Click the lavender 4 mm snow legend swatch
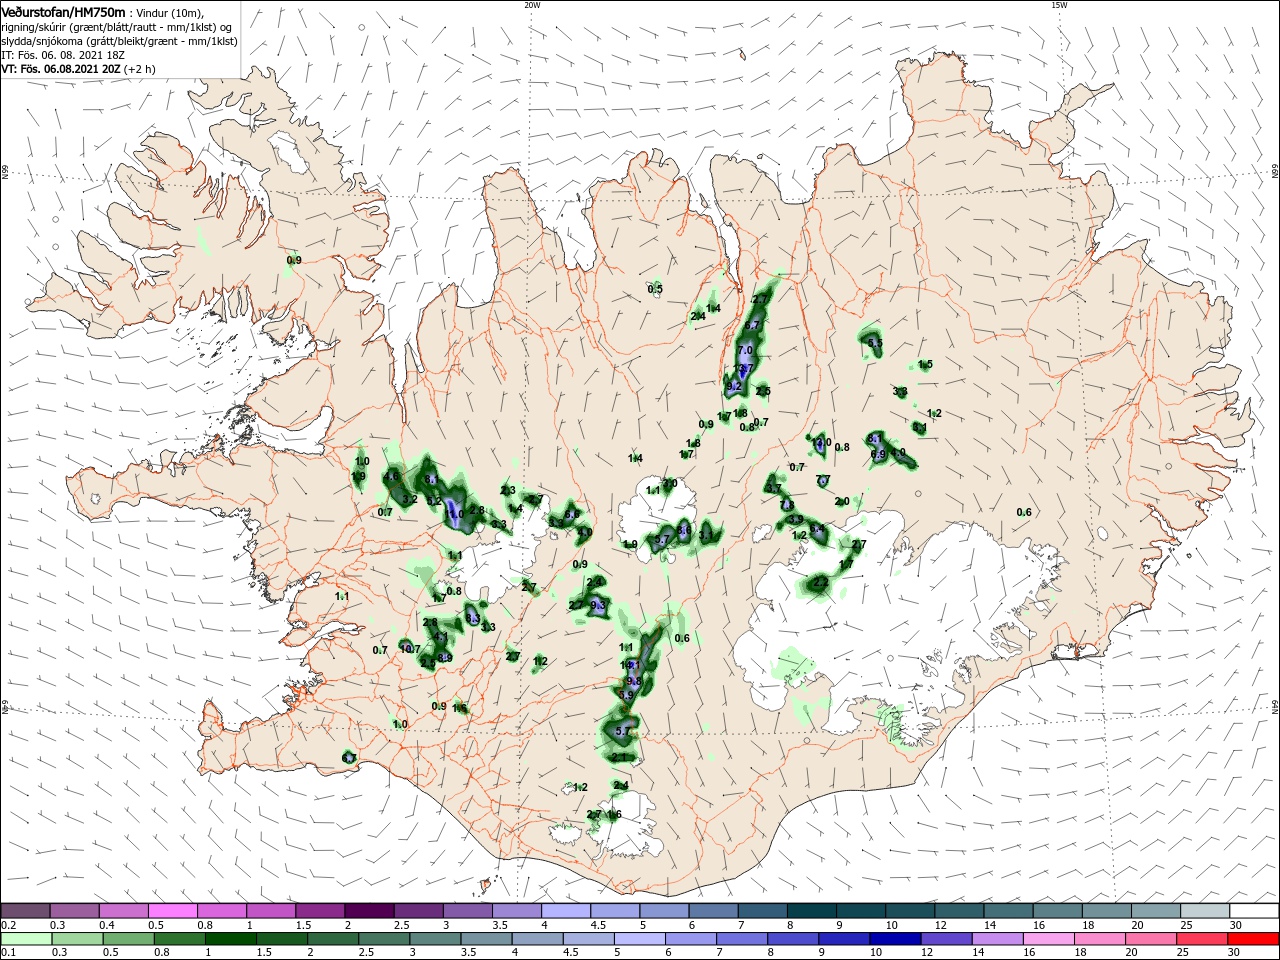This screenshot has width=1280, height=960. tap(566, 911)
